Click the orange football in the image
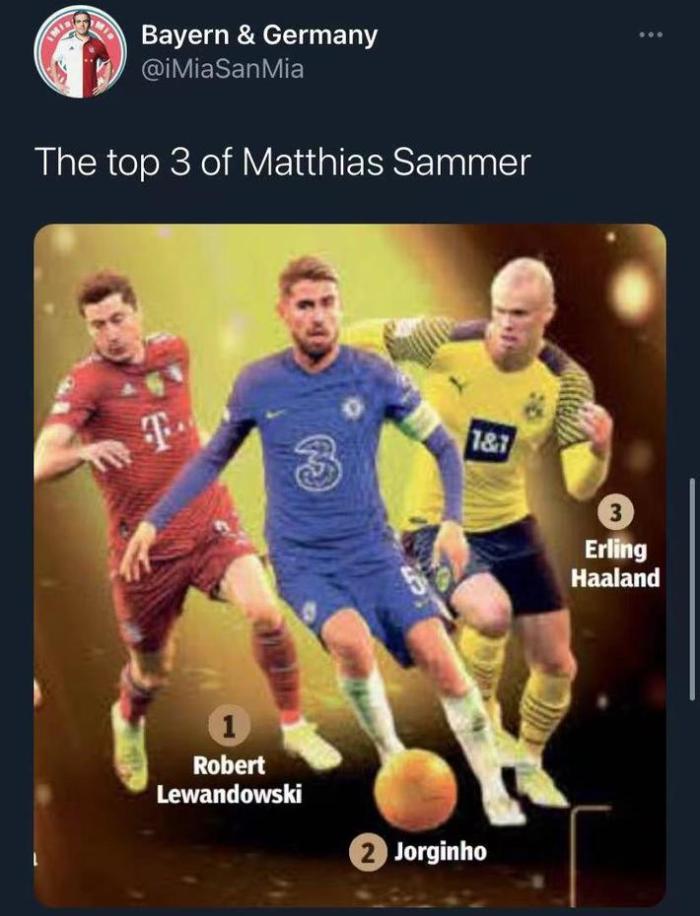Screen dimensions: 700x916 tap(415, 789)
